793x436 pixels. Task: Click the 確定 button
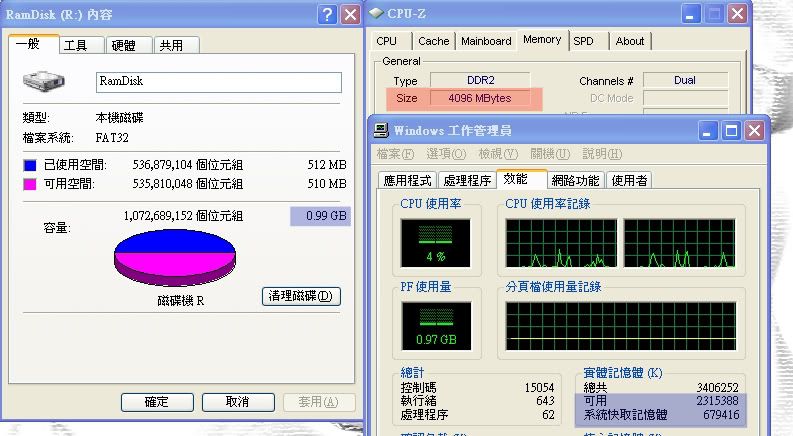(157, 402)
